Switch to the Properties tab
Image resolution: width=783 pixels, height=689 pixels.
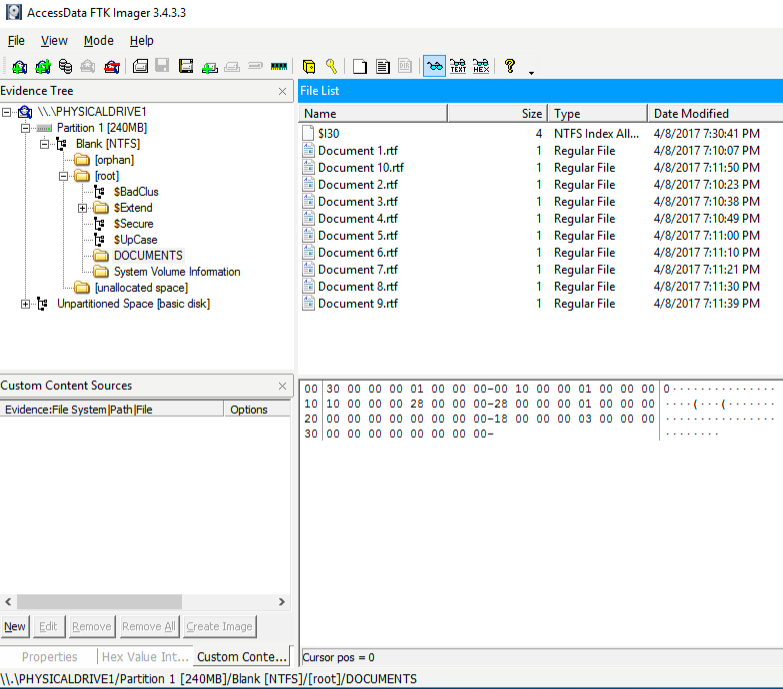pyautogui.click(x=49, y=657)
